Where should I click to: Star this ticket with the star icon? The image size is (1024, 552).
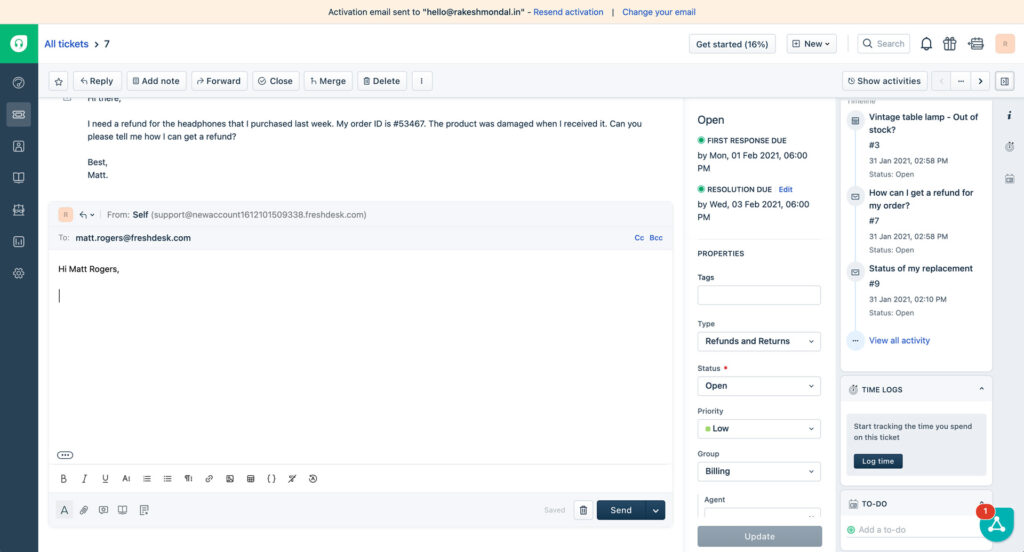click(x=59, y=81)
